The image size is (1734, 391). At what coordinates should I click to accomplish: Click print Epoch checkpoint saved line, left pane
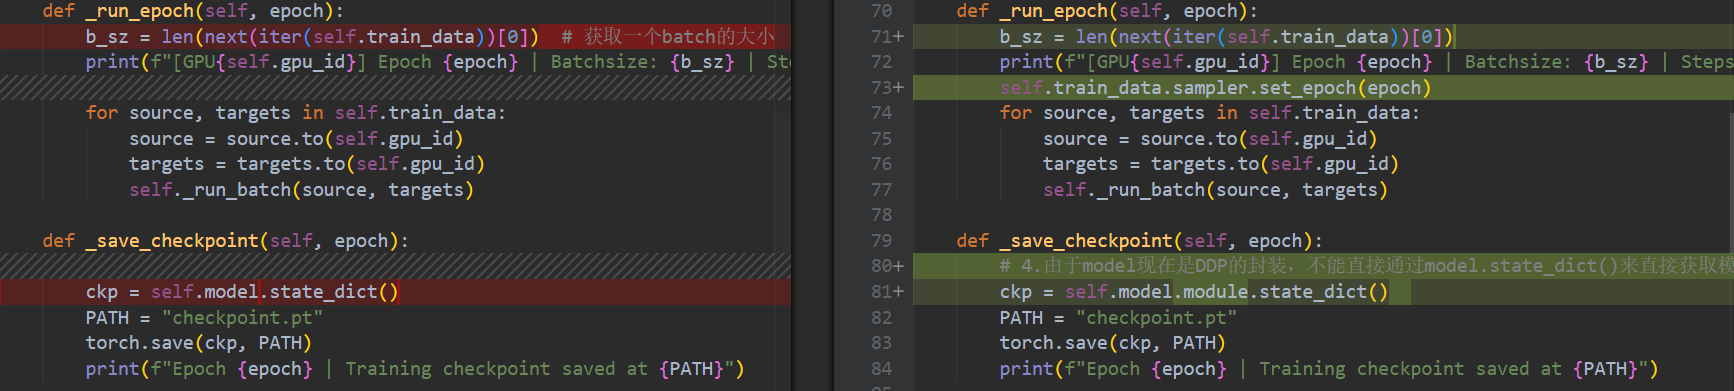point(415,369)
